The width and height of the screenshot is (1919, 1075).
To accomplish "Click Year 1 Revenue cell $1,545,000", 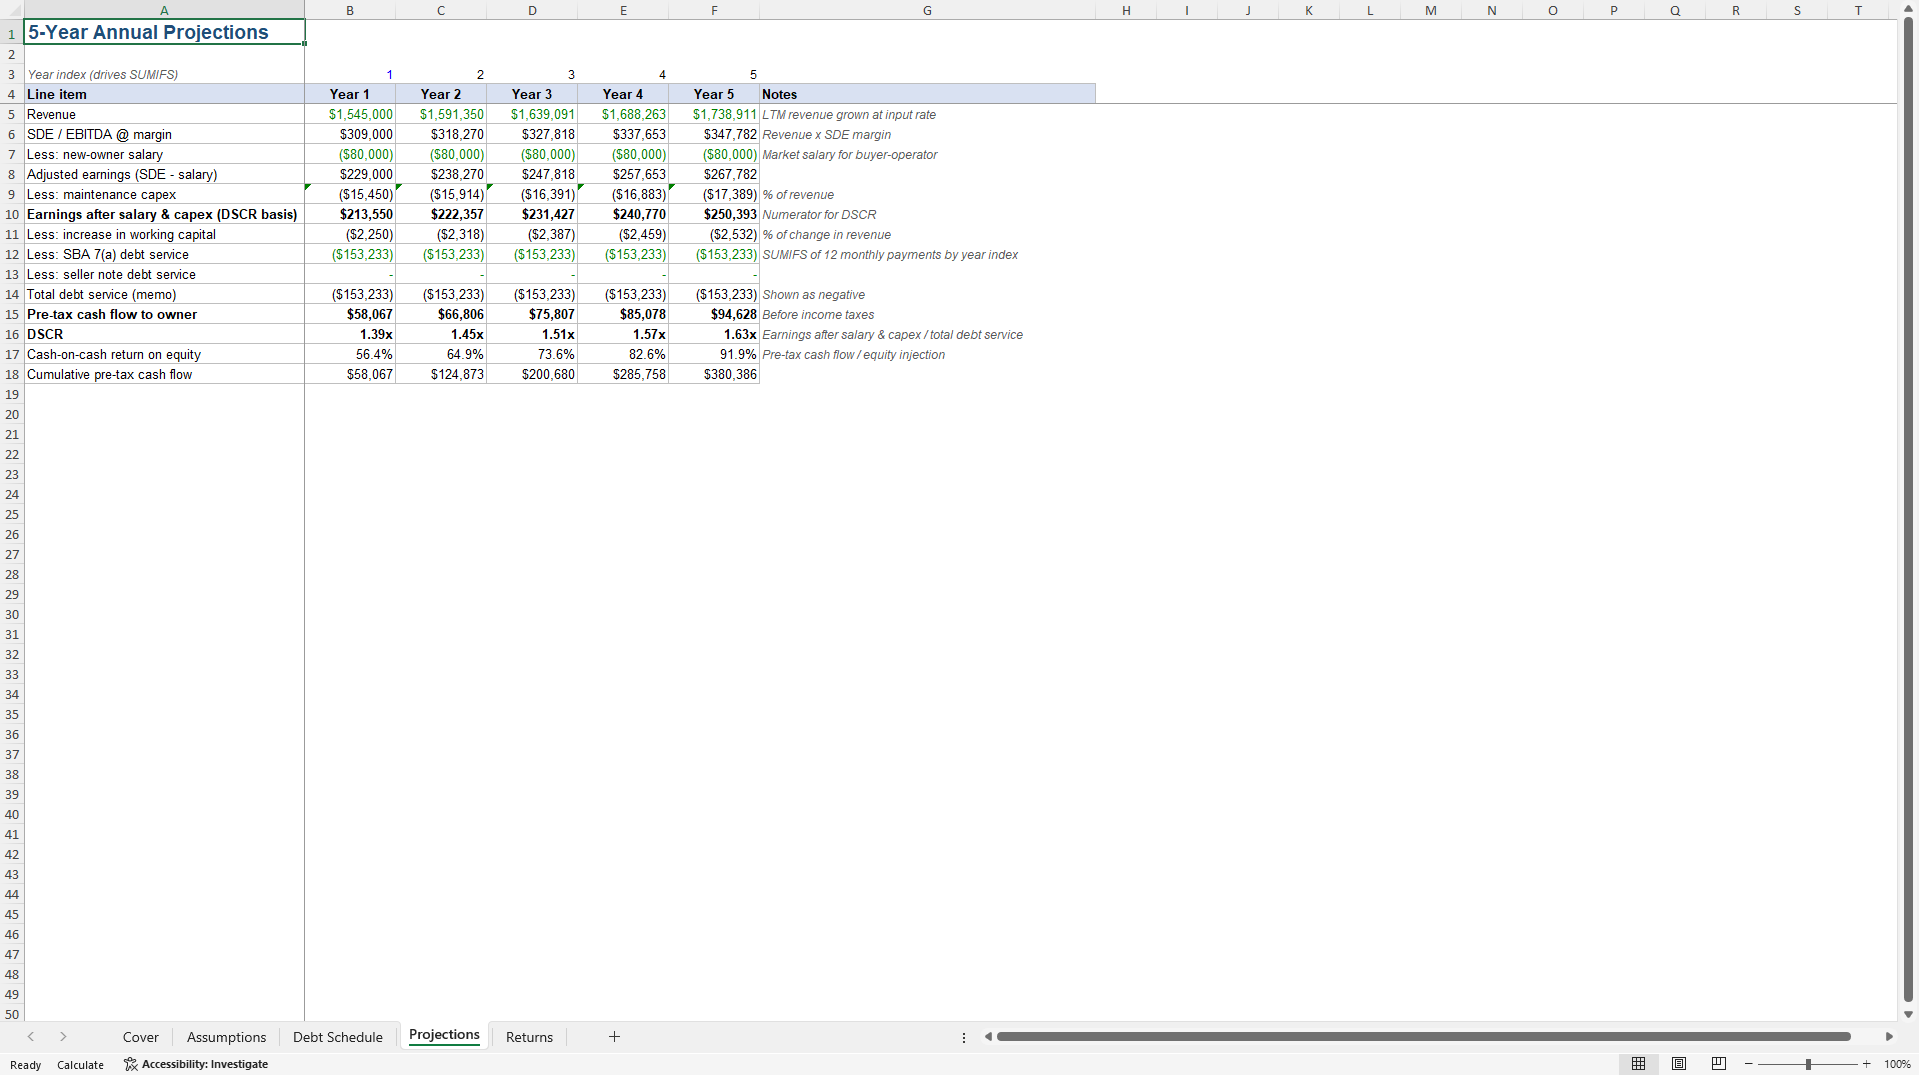I will click(x=350, y=114).
